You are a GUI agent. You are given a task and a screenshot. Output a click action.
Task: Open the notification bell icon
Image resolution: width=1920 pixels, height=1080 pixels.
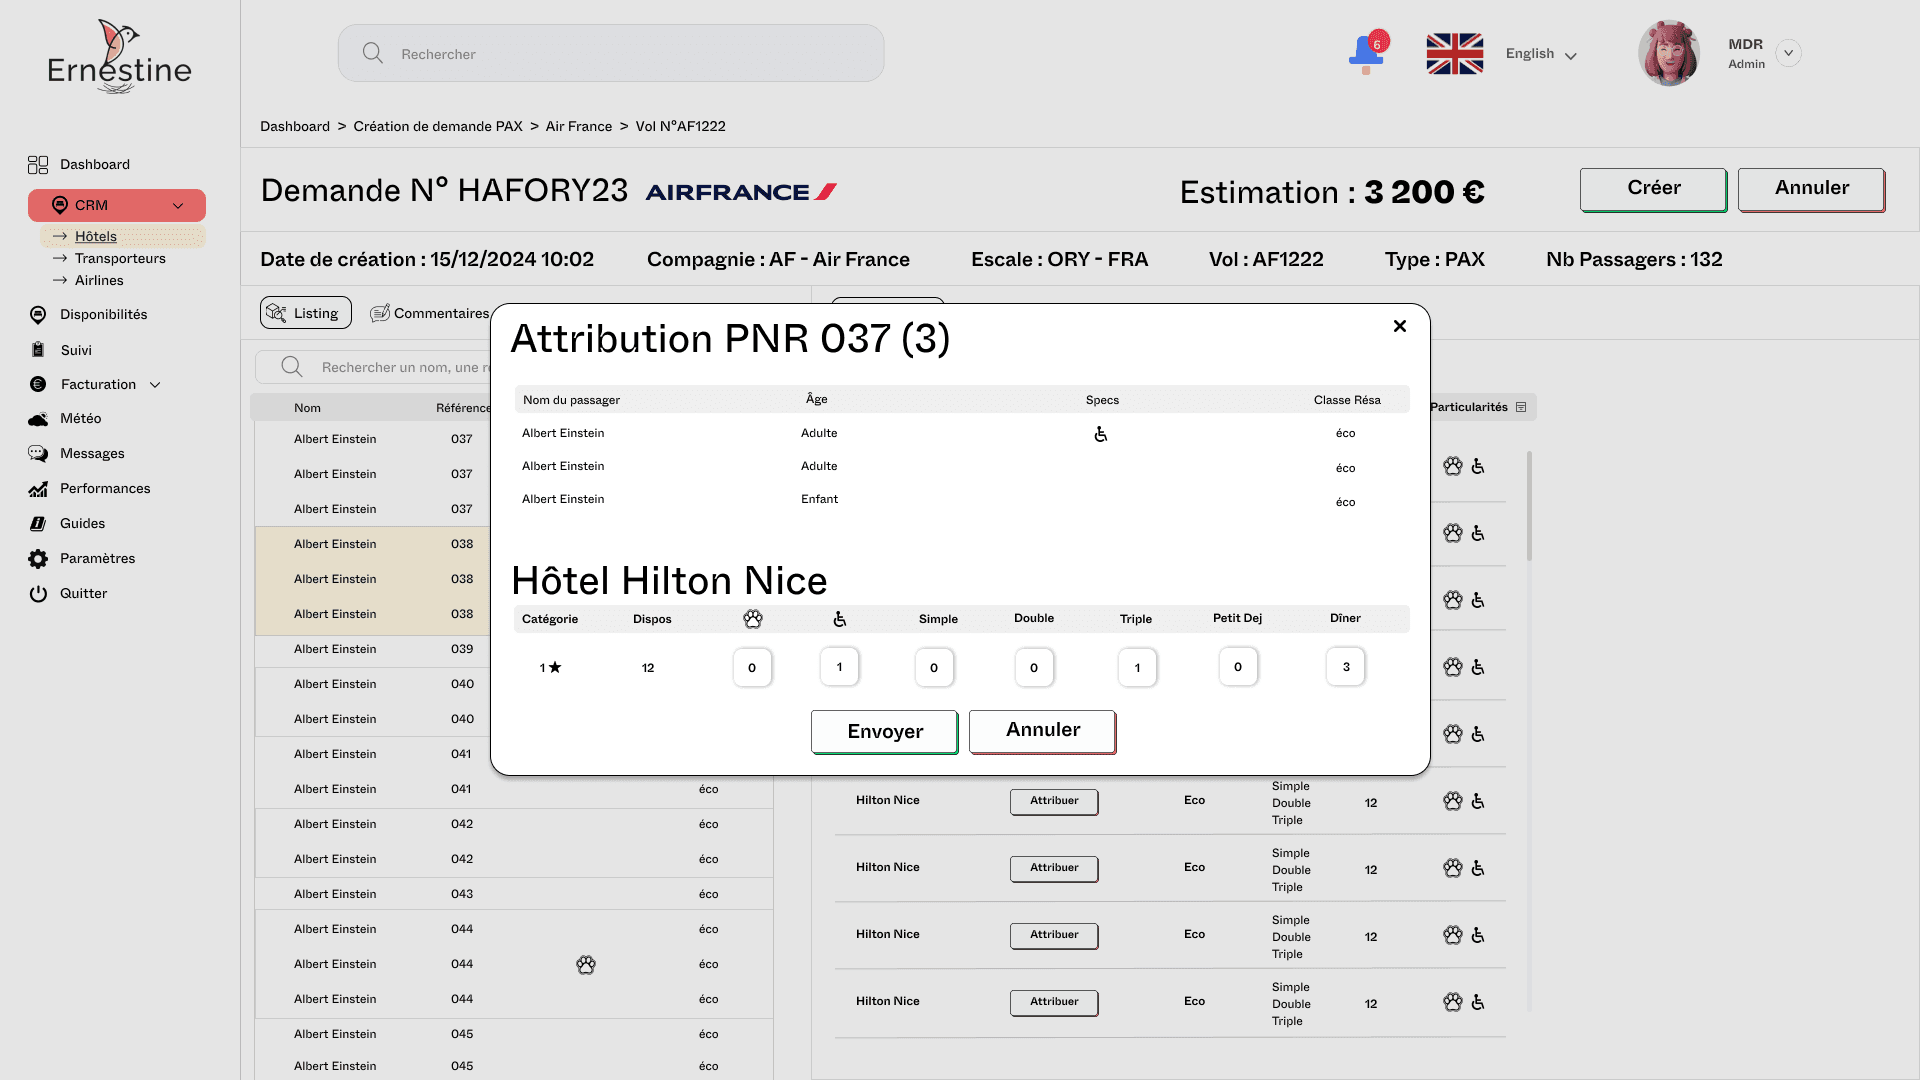pyautogui.click(x=1366, y=53)
